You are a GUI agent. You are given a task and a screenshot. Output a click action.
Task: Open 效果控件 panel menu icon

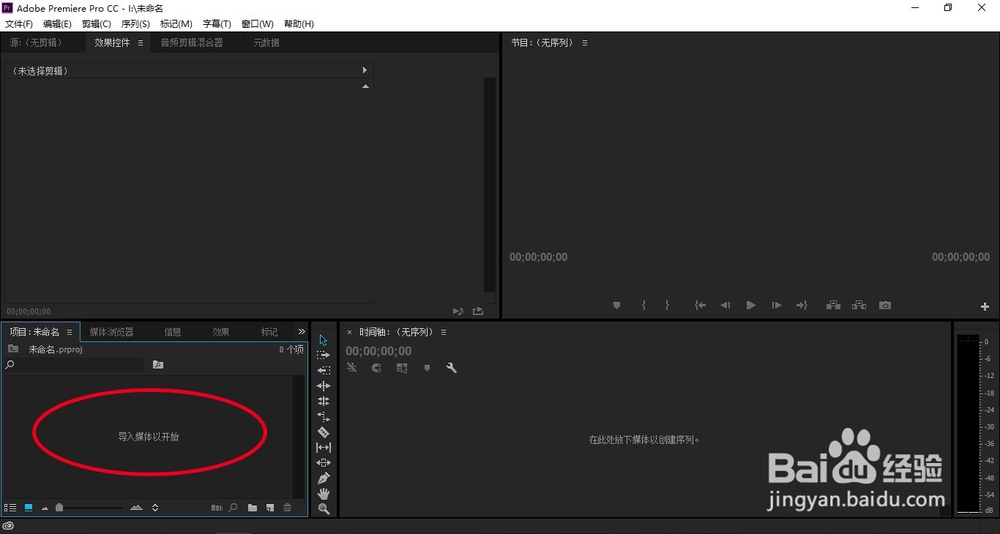[x=140, y=43]
